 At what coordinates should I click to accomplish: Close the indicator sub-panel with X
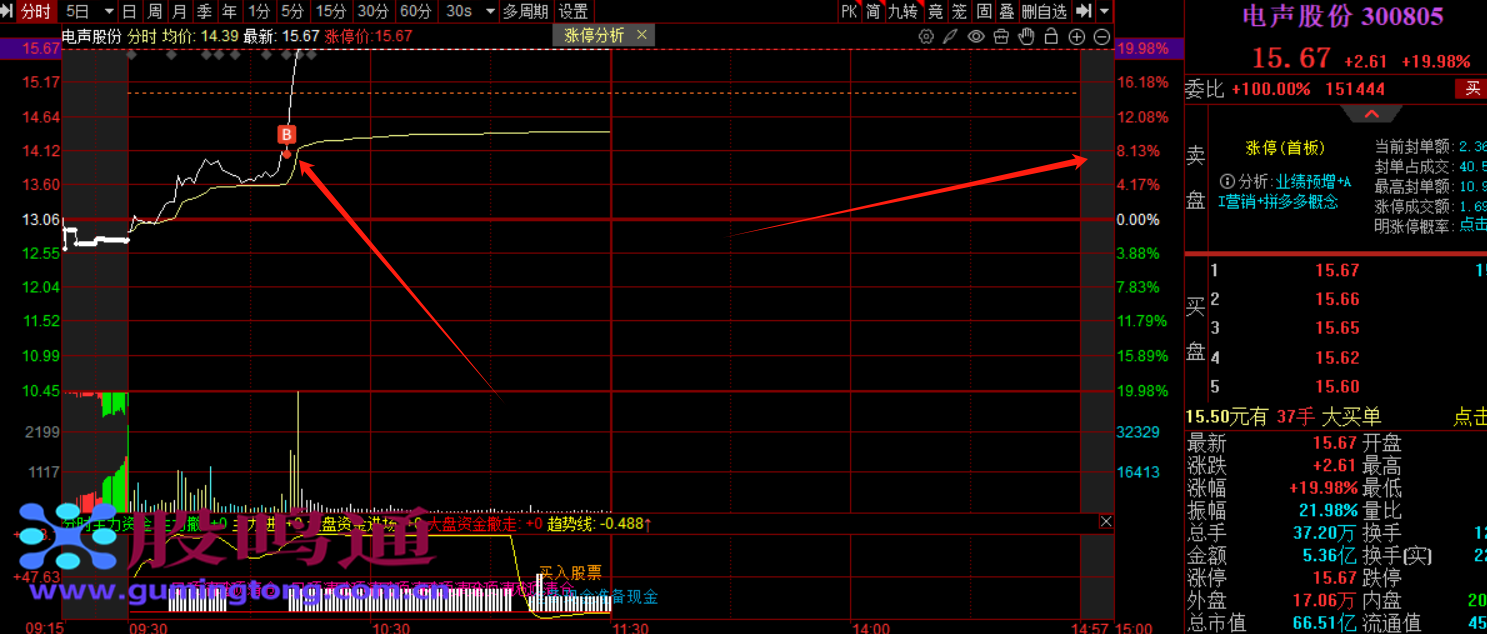(1106, 522)
